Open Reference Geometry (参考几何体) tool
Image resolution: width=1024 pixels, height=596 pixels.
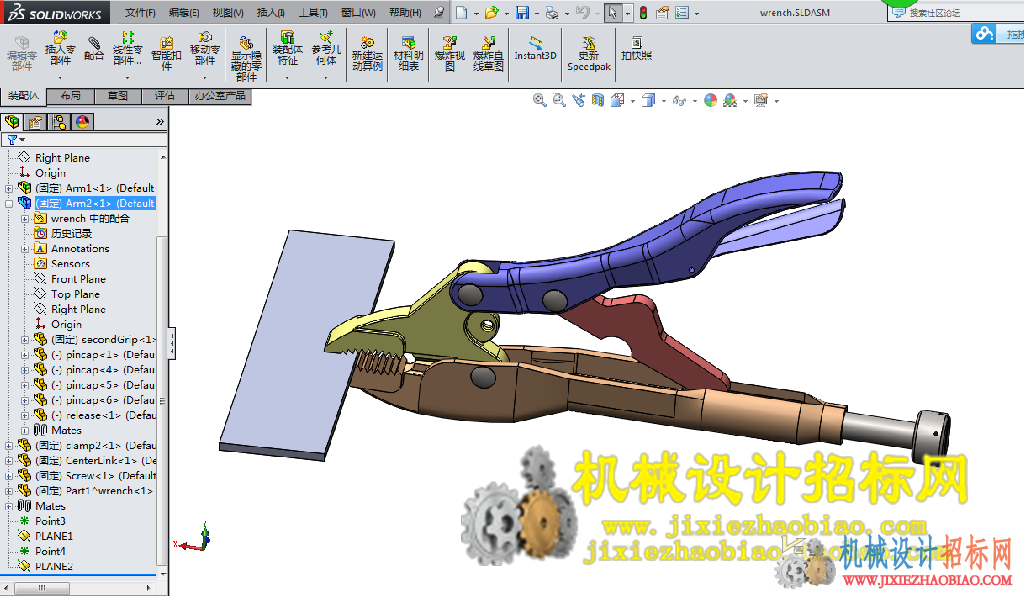326,50
